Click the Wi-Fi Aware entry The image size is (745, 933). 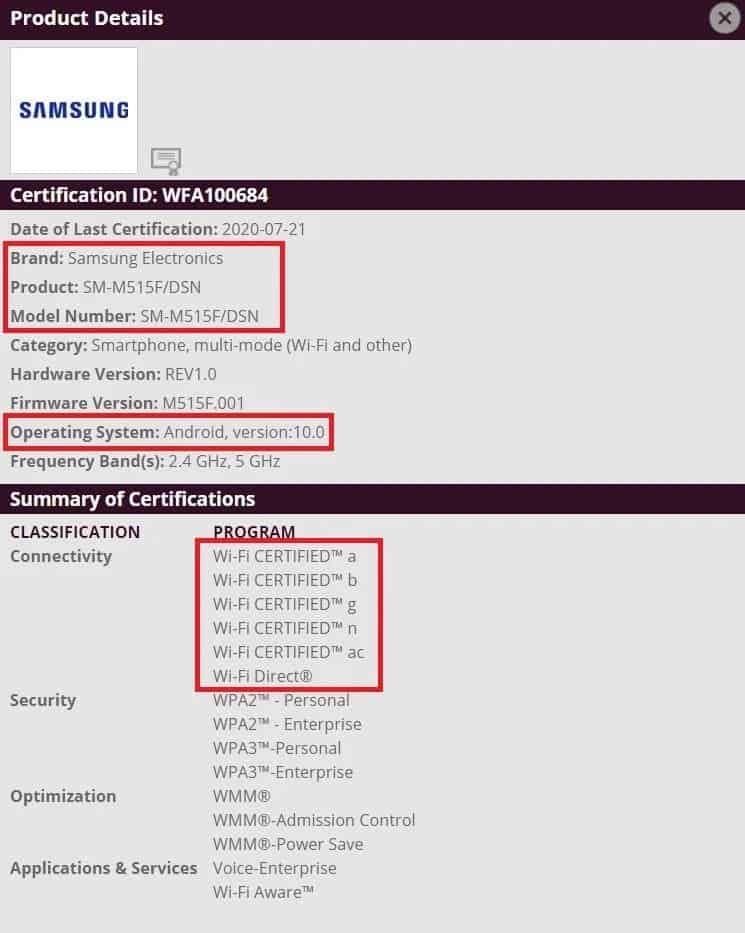(264, 892)
